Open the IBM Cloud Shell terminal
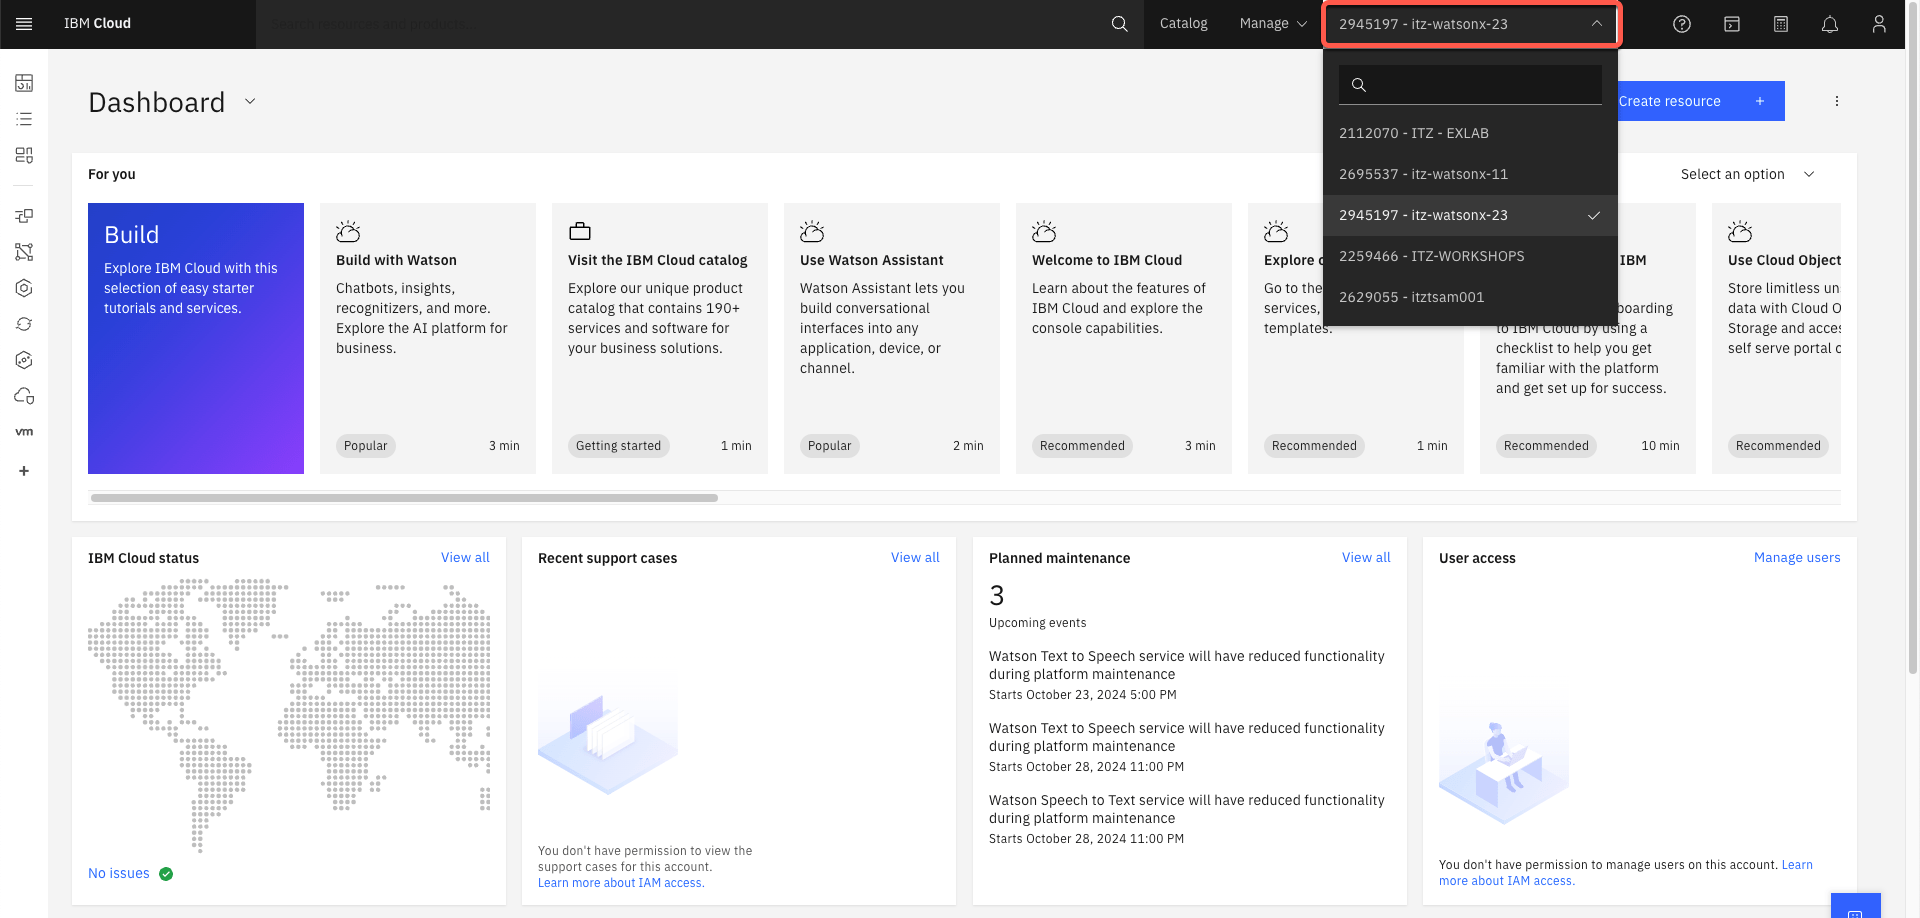1920x918 pixels. 1732,23
